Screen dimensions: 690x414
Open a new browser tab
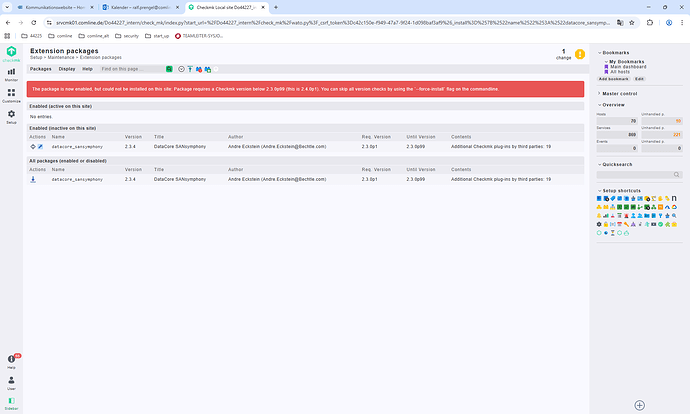(x=276, y=7)
